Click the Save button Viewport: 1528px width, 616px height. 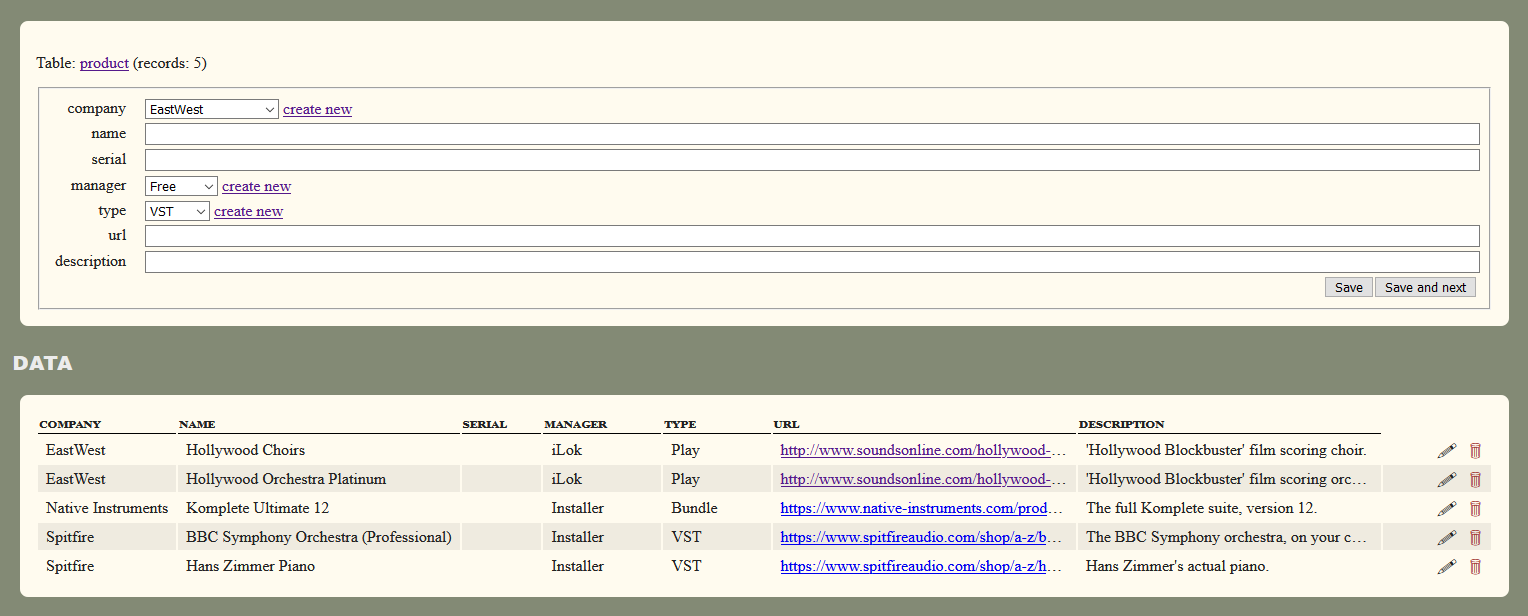click(x=1348, y=287)
